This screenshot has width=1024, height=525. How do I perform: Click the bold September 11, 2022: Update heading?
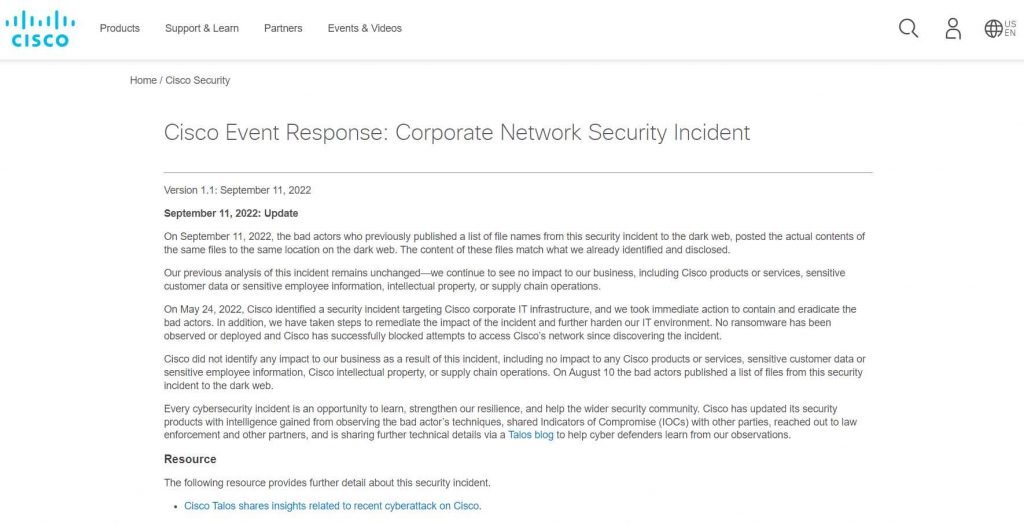point(231,213)
